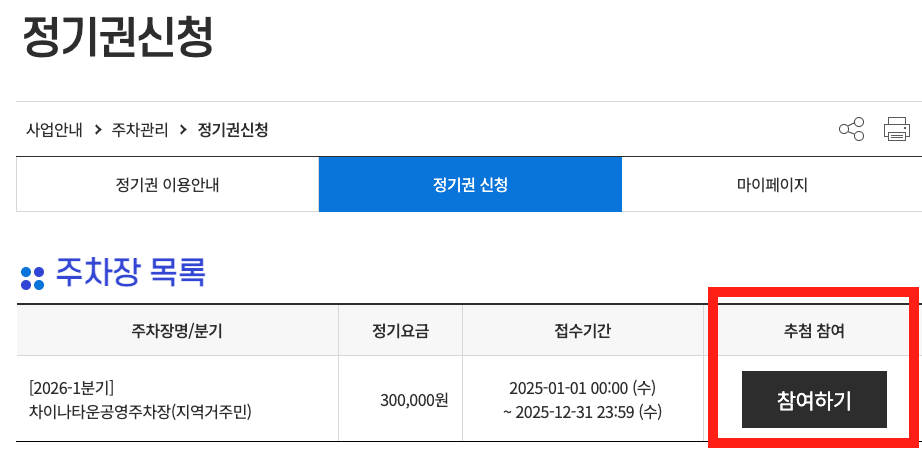Select the bold 정기권신청 breadcrumb item
The height and width of the screenshot is (465, 922).
click(x=233, y=129)
